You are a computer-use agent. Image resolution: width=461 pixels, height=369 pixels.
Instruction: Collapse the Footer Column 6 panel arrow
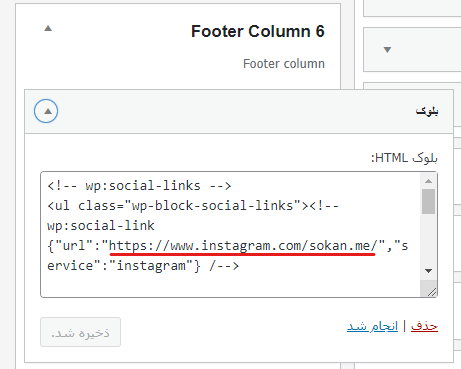(x=48, y=28)
